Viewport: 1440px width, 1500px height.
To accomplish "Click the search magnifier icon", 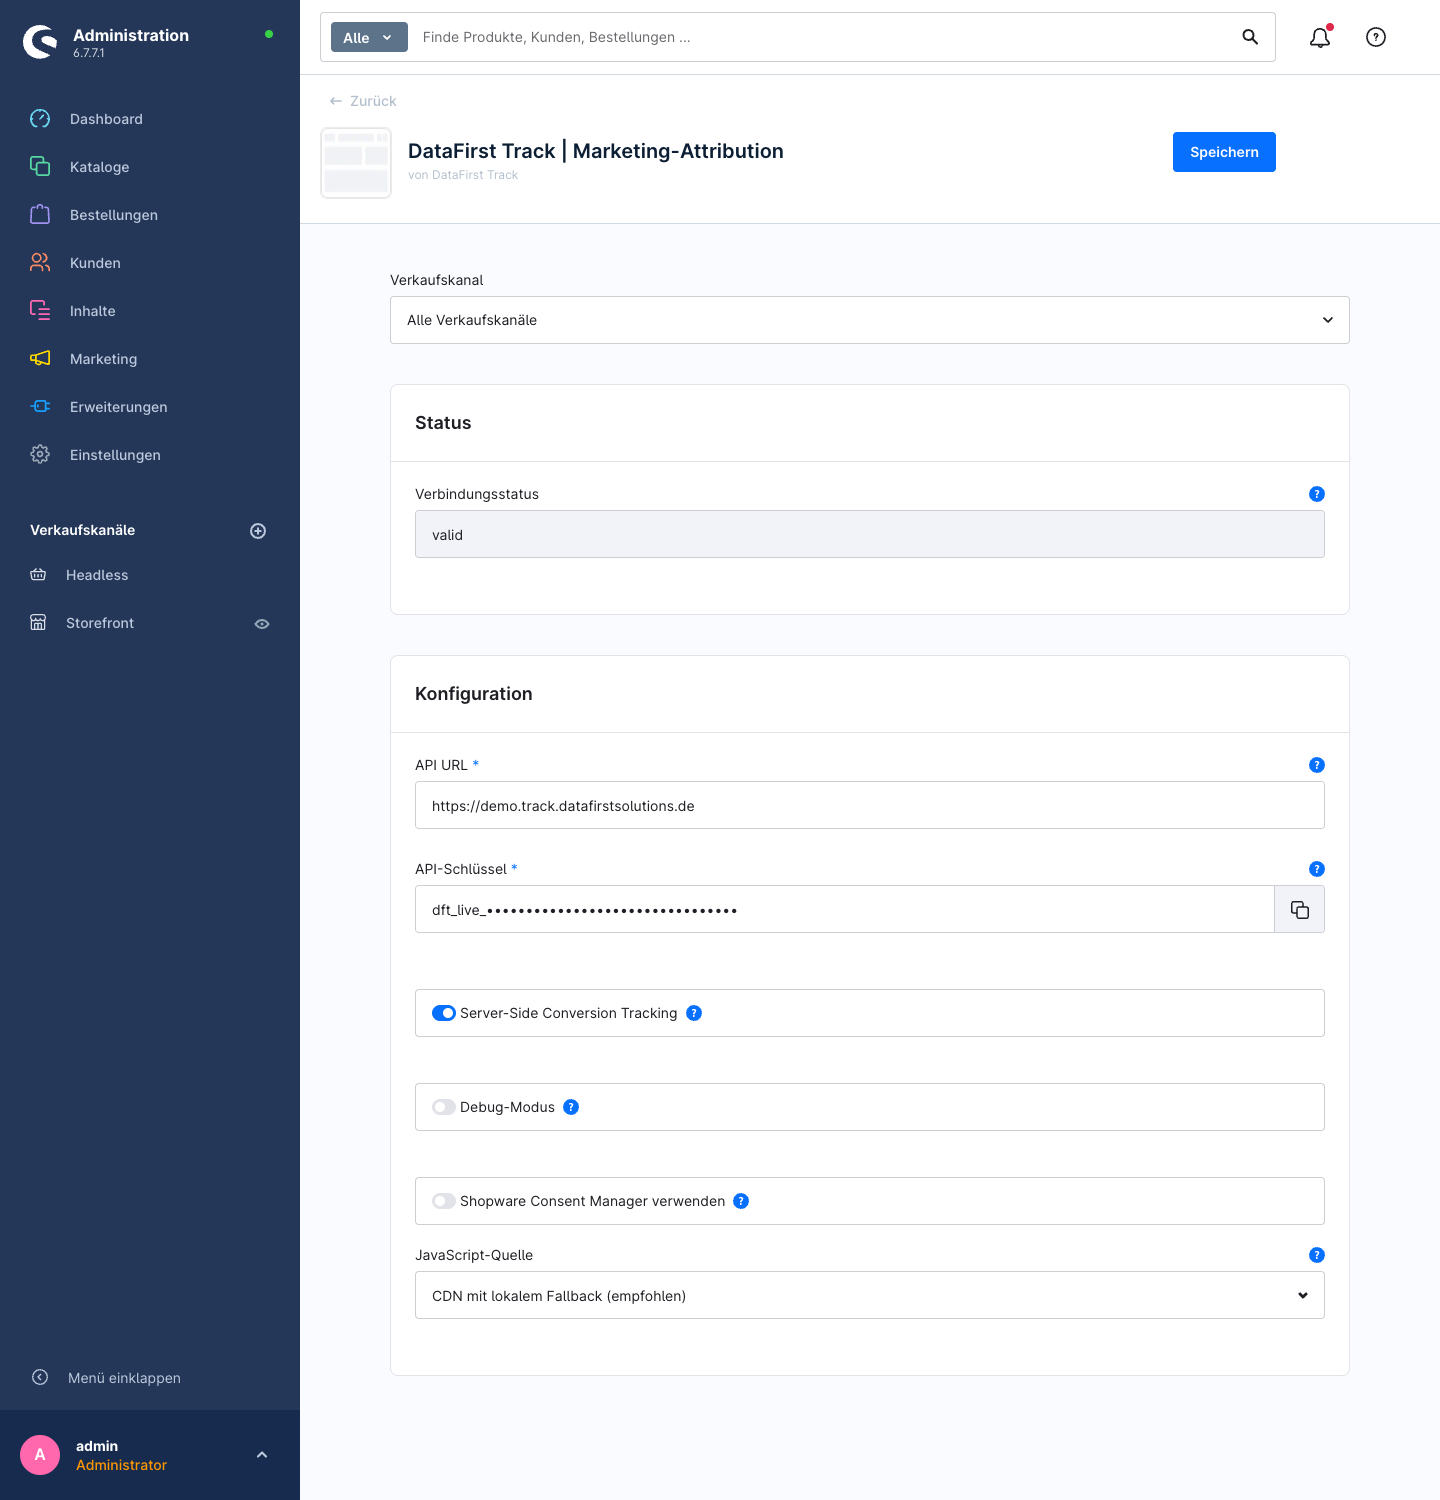I will point(1250,37).
